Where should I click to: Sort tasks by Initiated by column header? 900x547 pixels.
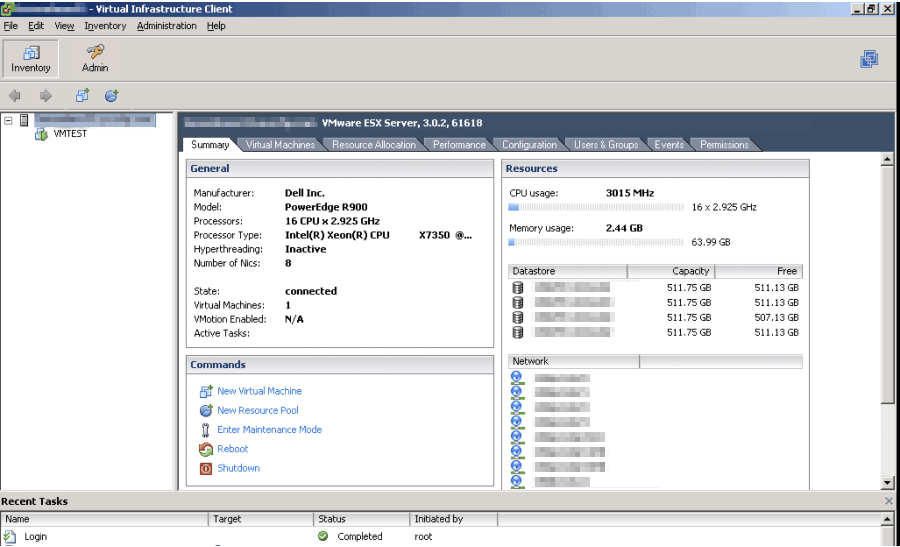click(453, 519)
